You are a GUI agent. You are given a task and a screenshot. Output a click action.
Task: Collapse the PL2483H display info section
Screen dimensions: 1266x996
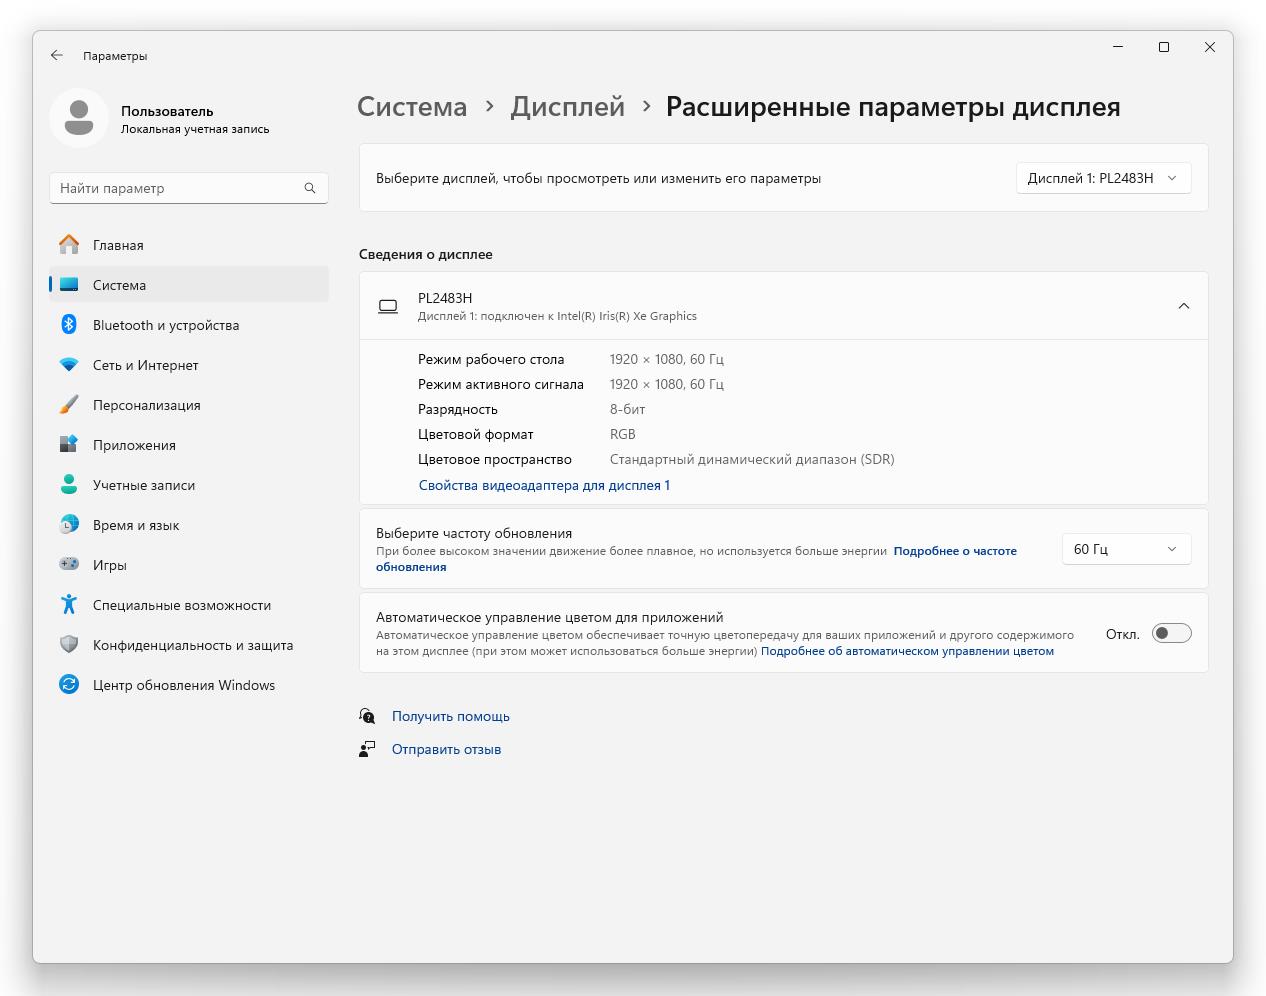pyautogui.click(x=1183, y=306)
